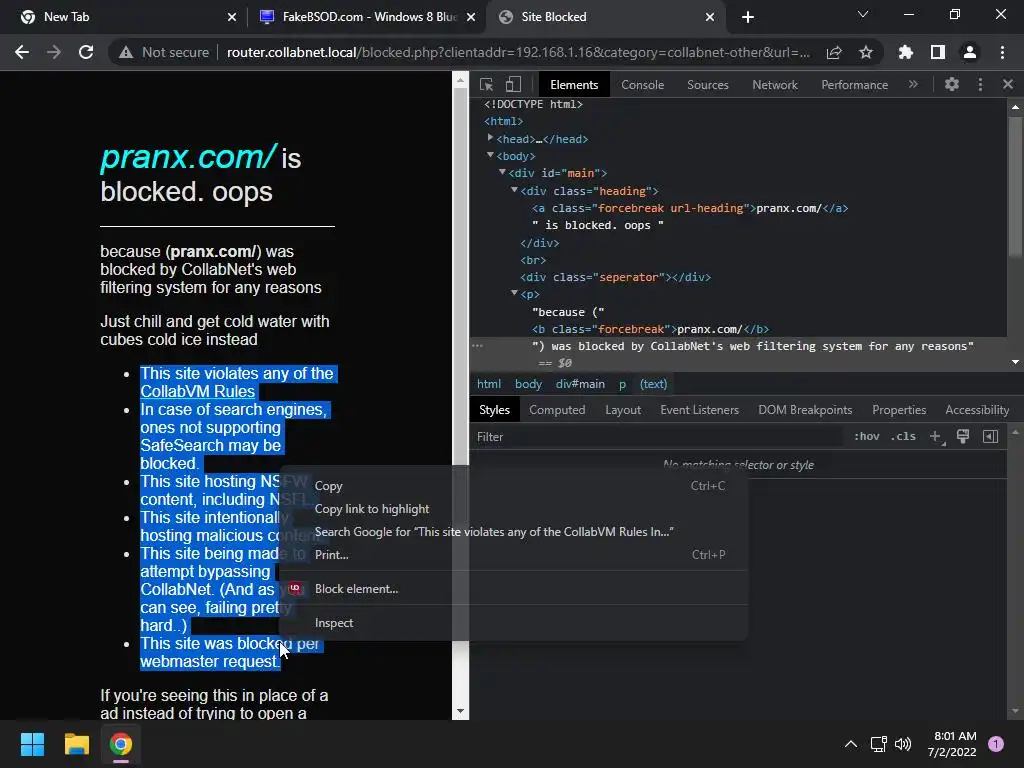Switch to the FakeBSOD.com tab
This screenshot has width=1024, height=768.
click(369, 17)
